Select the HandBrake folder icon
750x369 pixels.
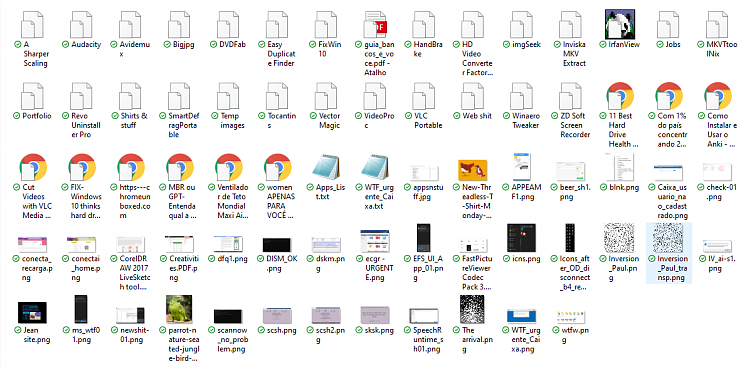pyautogui.click(x=424, y=24)
